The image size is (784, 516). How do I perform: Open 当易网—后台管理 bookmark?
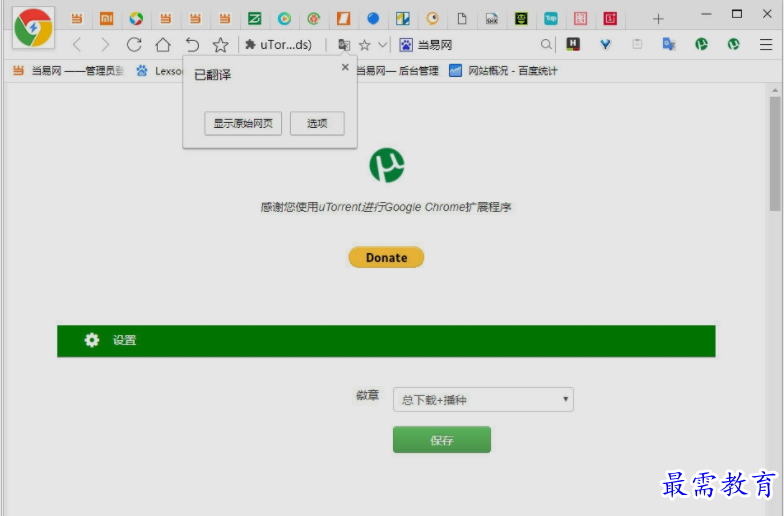tap(398, 71)
